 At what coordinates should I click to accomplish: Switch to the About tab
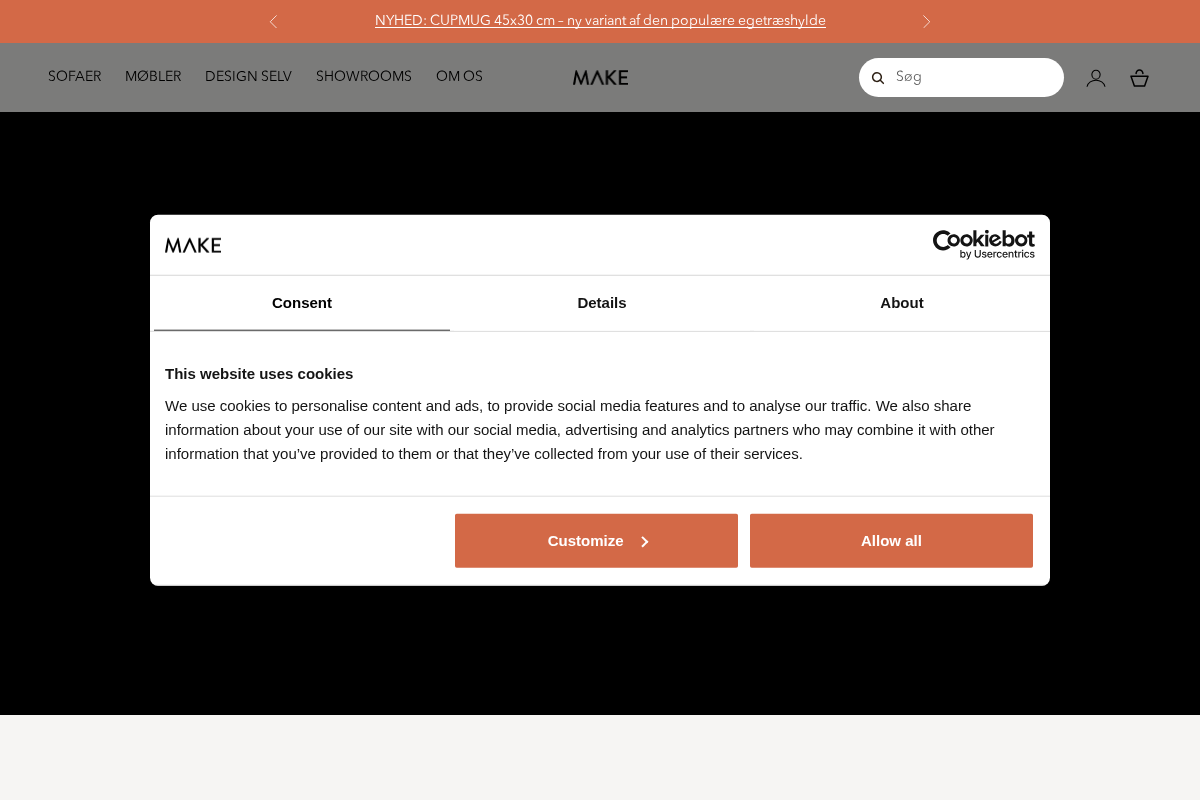901,303
